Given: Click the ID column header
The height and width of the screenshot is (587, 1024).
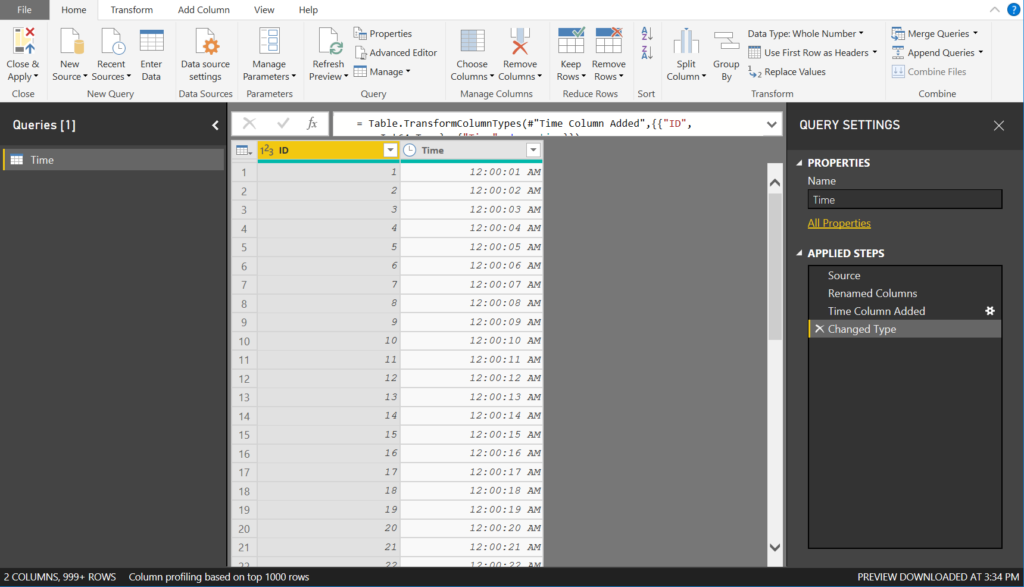Looking at the screenshot, I should [x=328, y=150].
